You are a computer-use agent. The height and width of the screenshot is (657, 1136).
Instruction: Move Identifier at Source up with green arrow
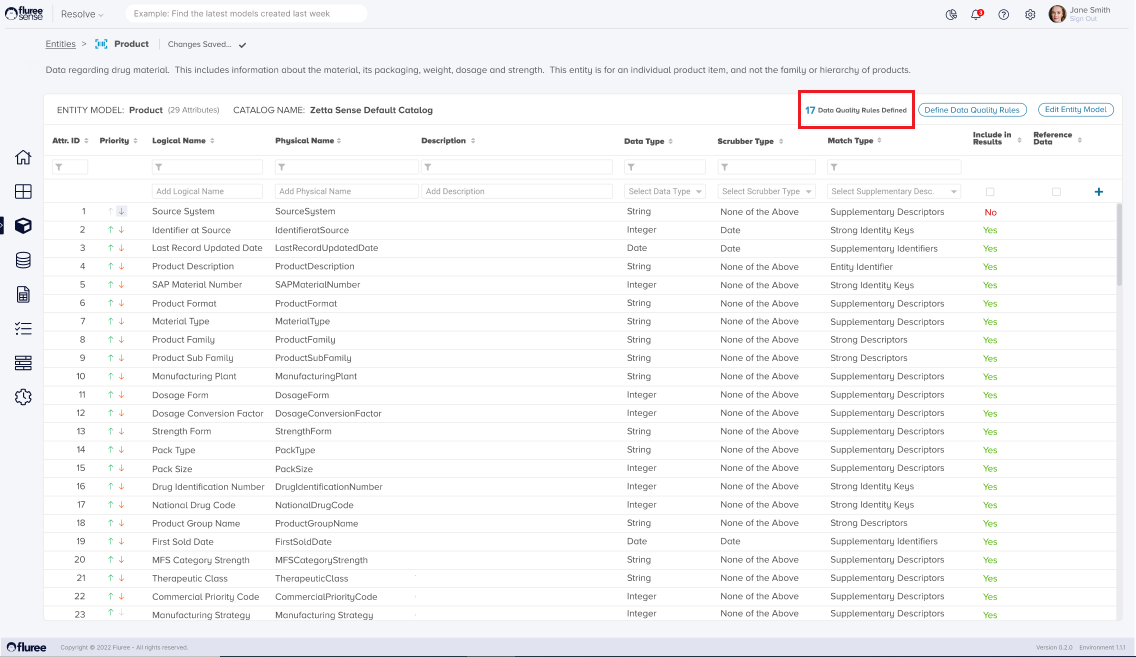110,230
